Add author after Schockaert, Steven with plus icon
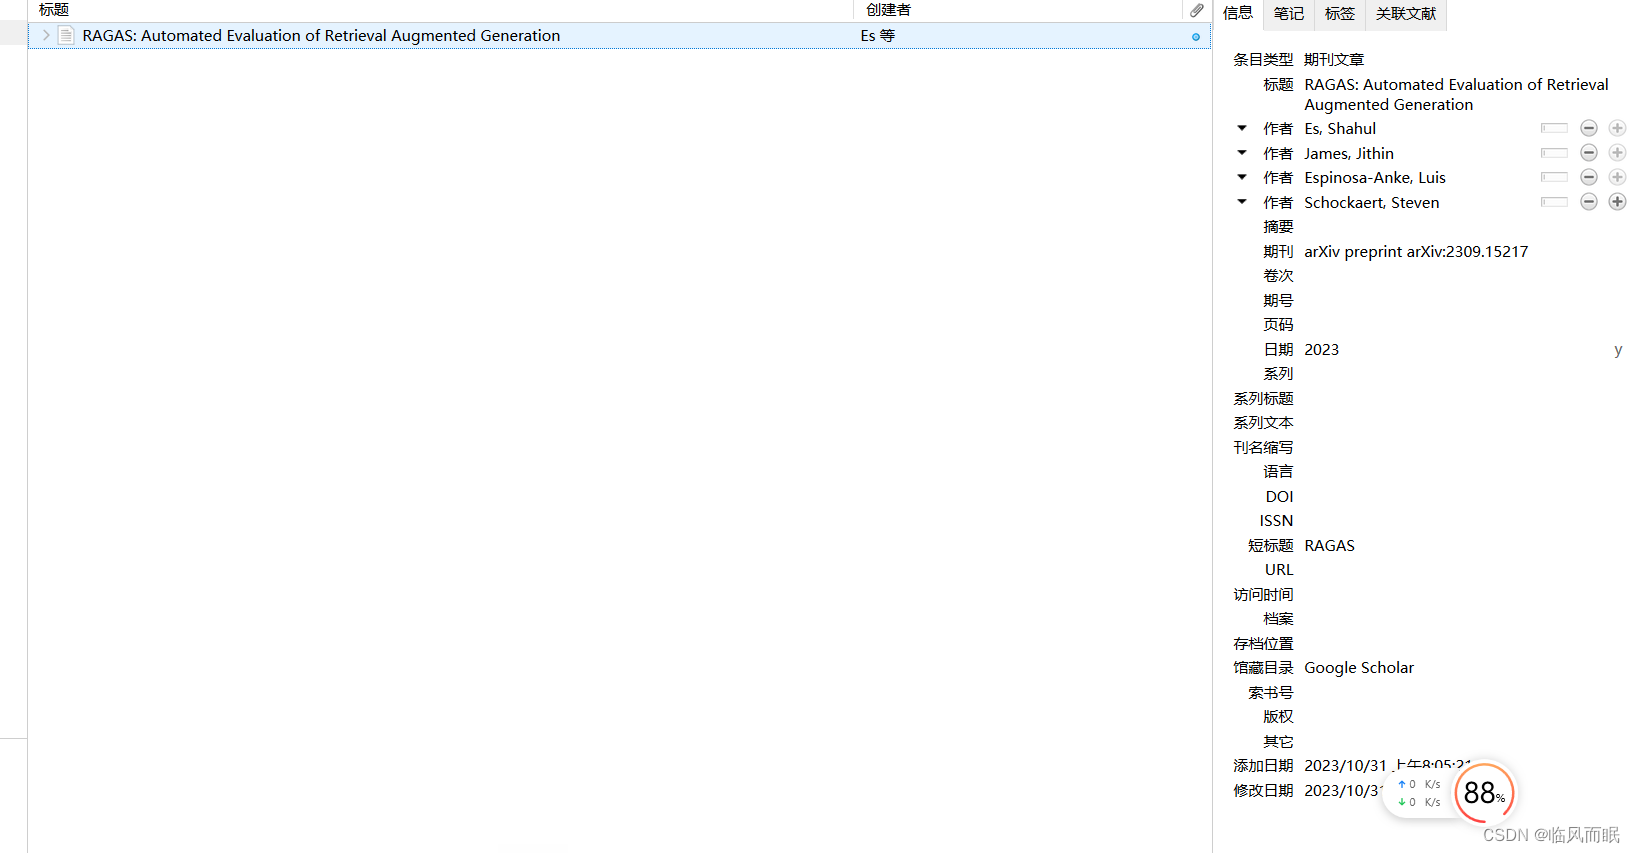 1617,202
